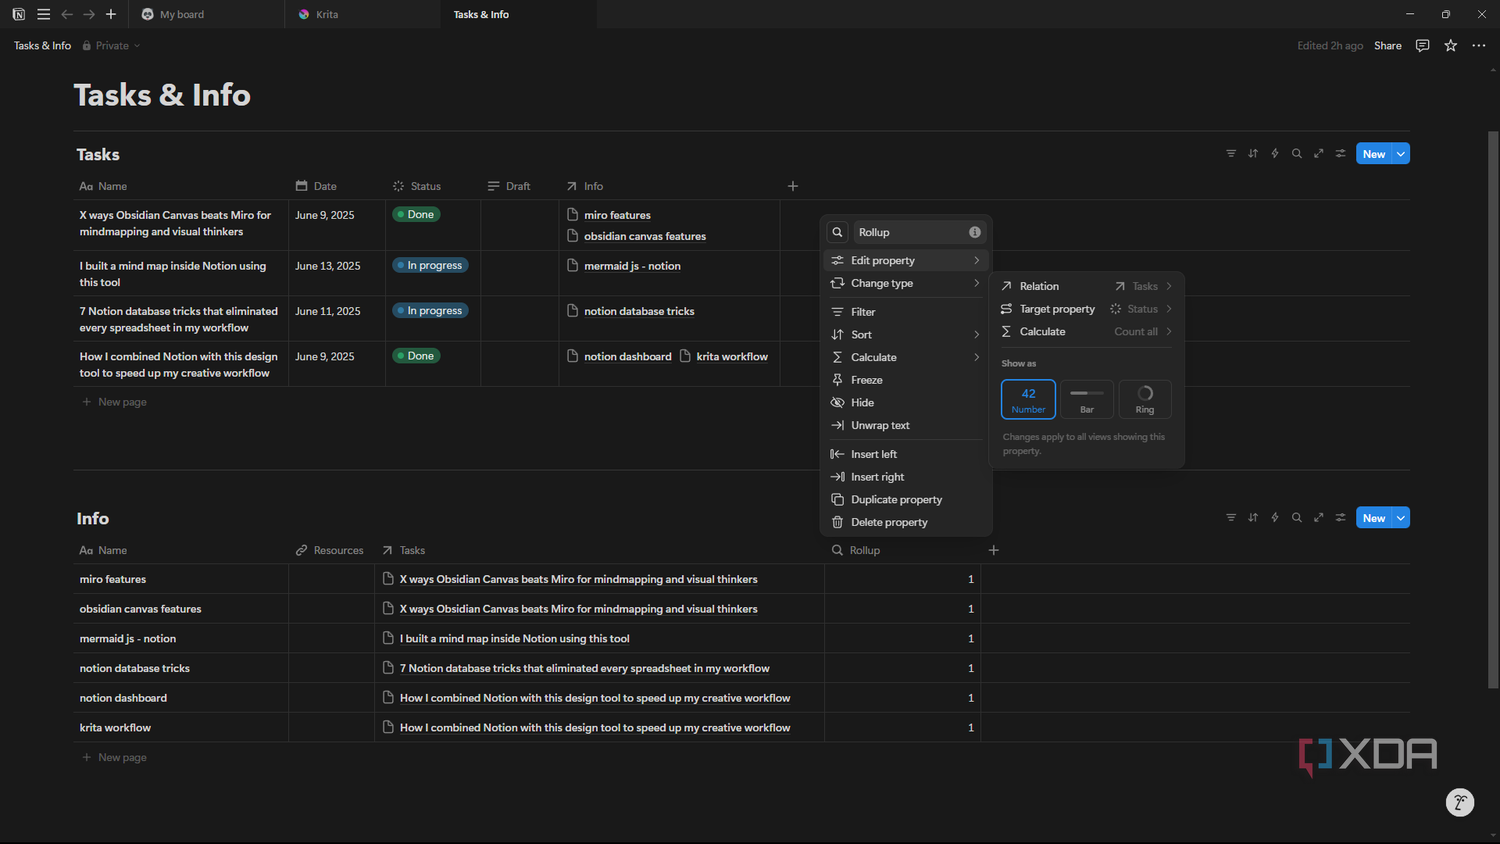Open the page options three-dot menu
The width and height of the screenshot is (1500, 844).
coord(1479,46)
